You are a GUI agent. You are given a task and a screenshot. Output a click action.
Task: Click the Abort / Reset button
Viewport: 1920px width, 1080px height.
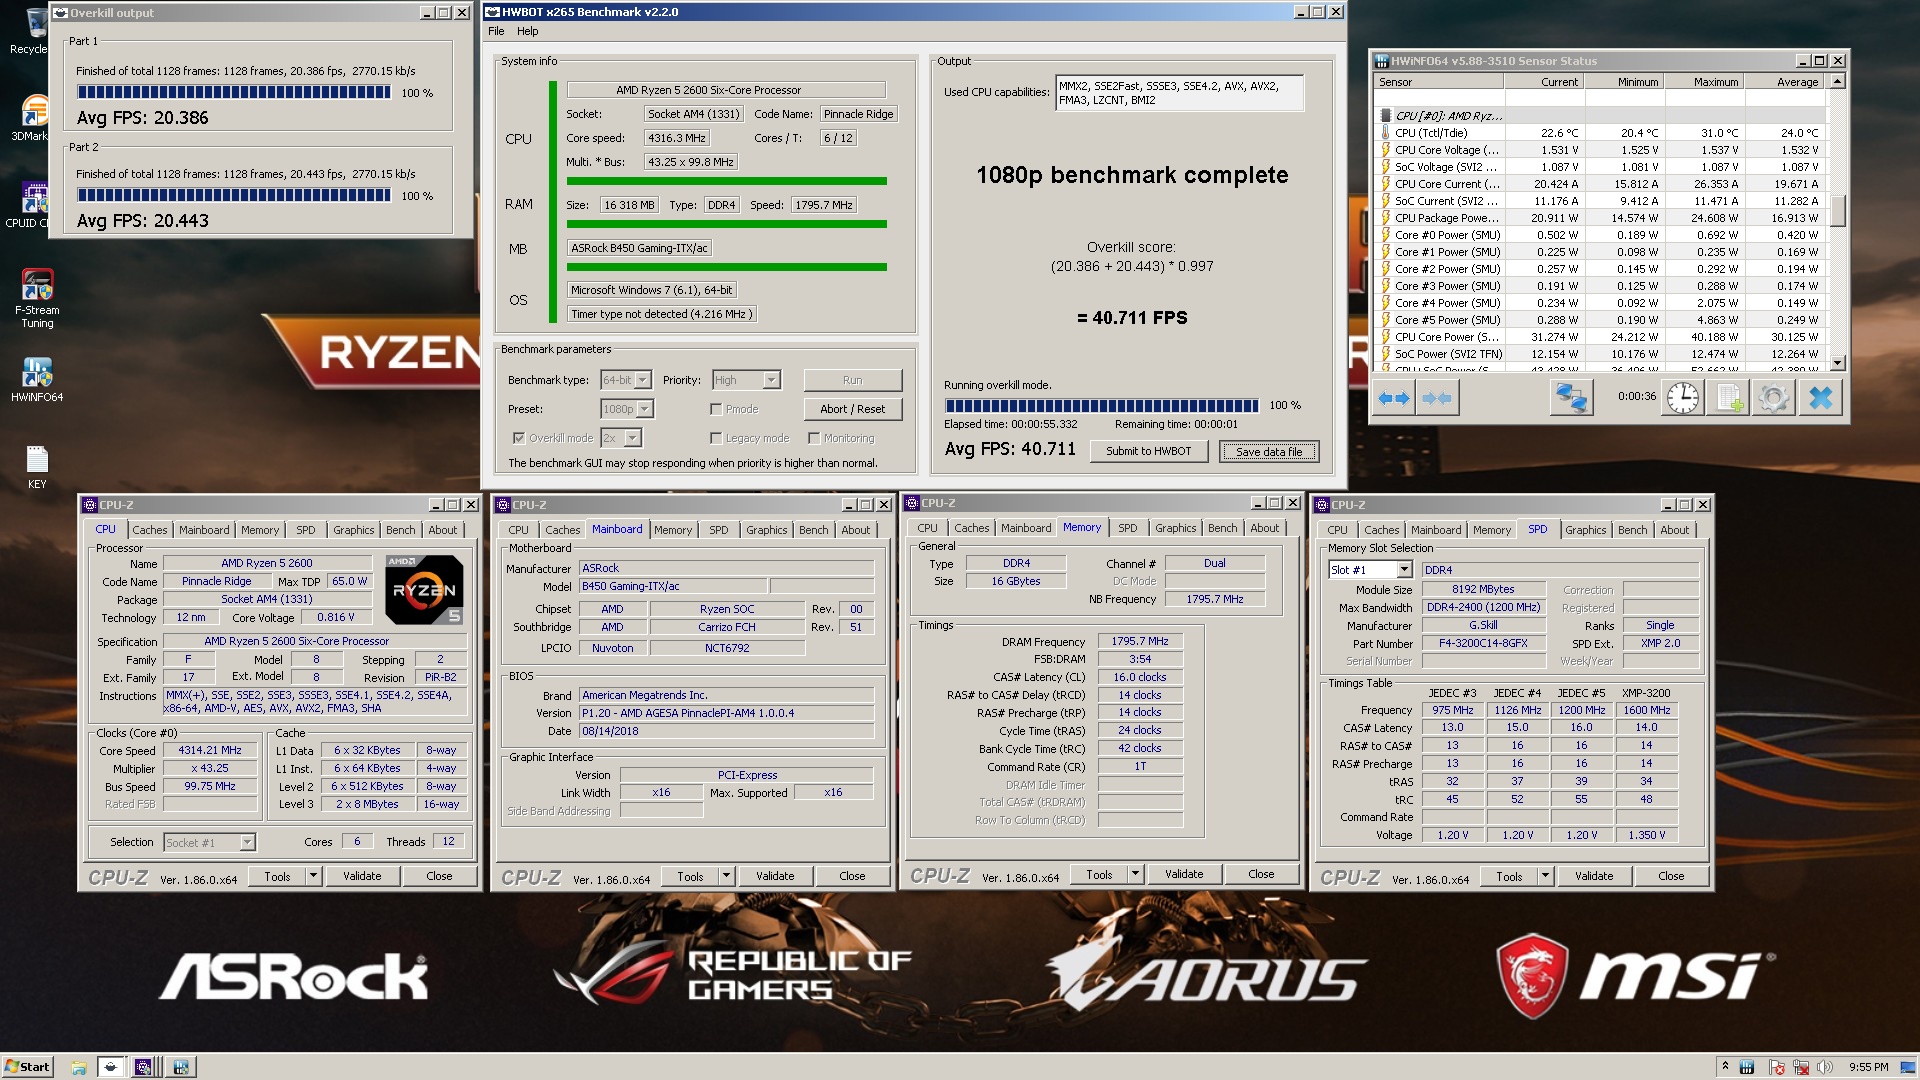pos(852,409)
